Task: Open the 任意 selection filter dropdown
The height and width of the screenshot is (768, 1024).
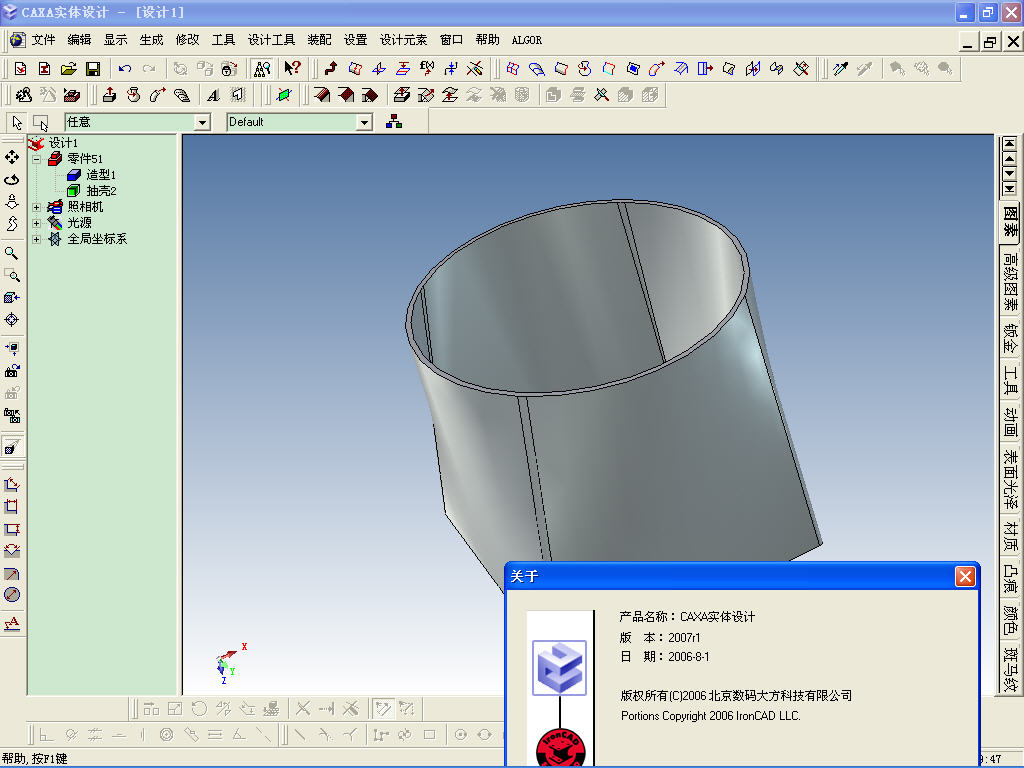Action: click(x=203, y=122)
